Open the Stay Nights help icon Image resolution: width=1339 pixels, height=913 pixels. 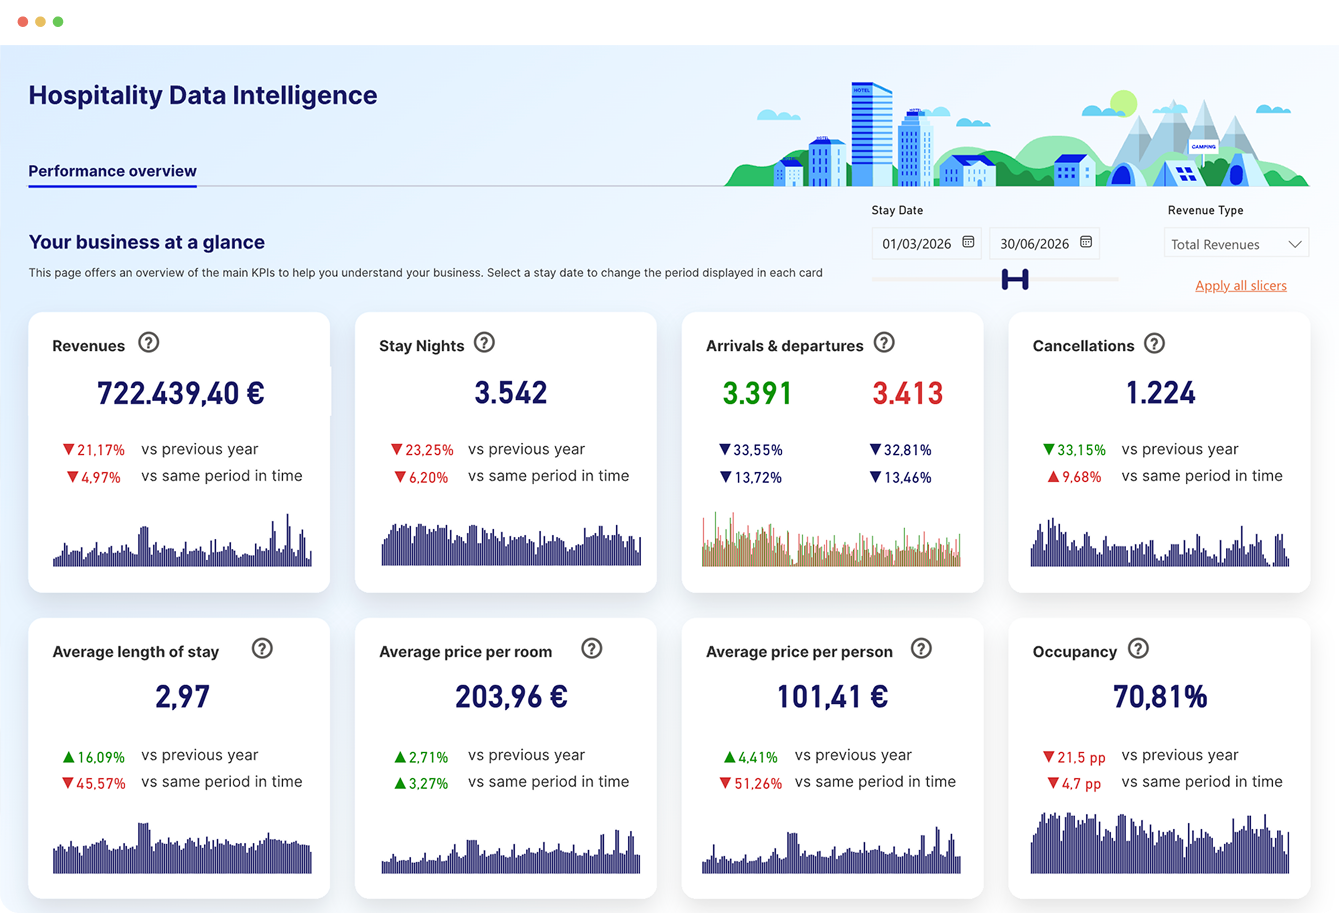pos(484,343)
